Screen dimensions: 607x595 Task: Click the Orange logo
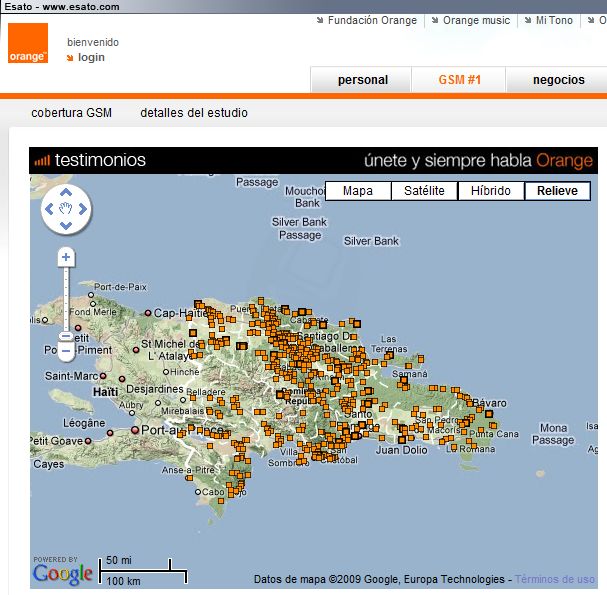(28, 43)
